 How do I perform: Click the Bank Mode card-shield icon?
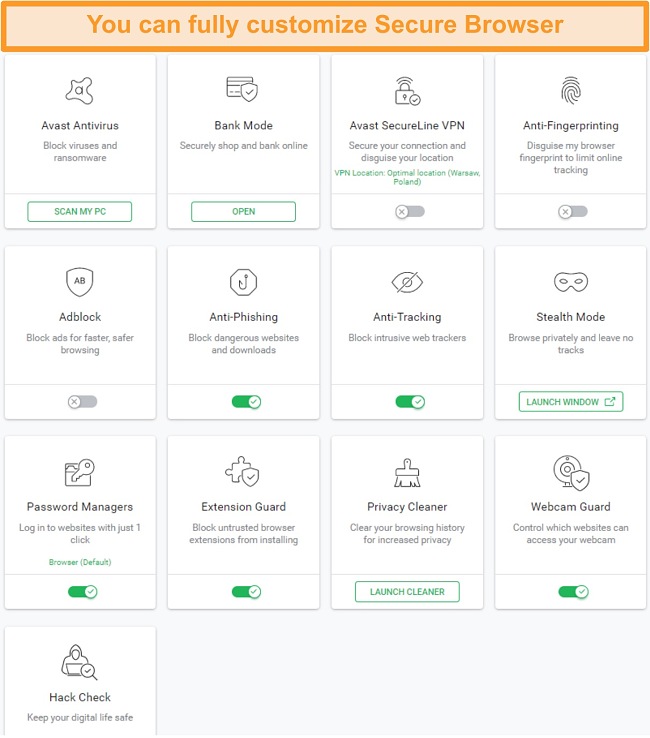pos(242,89)
